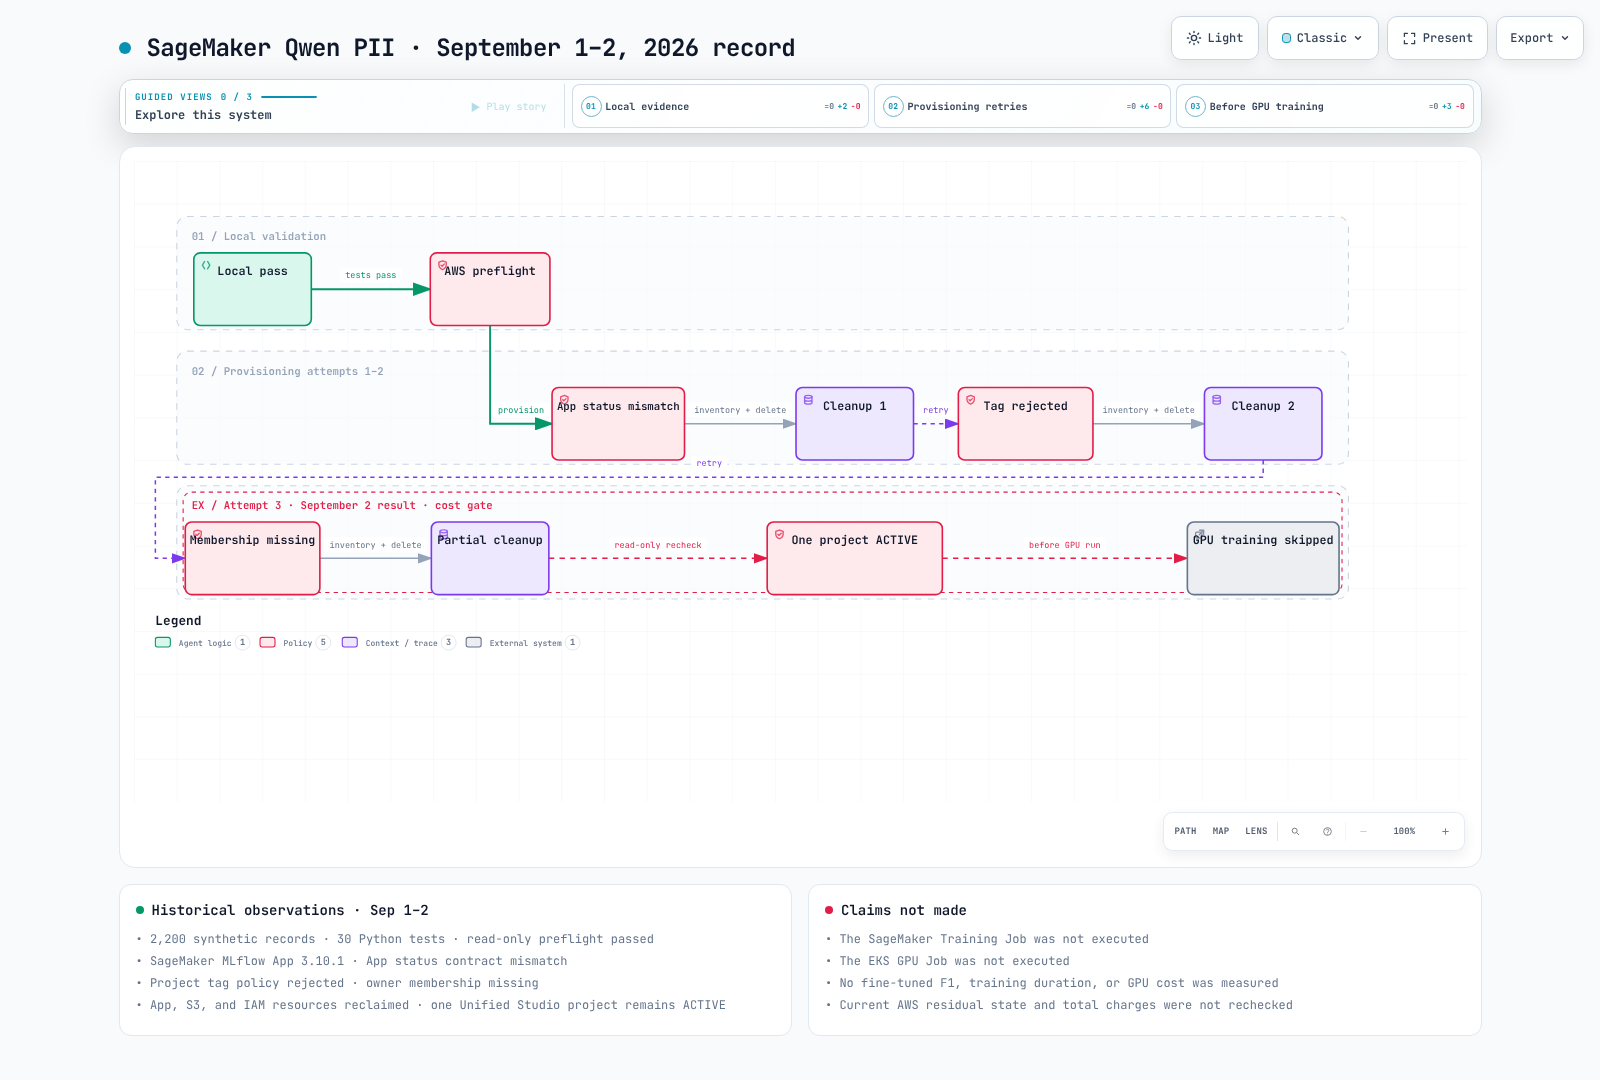The height and width of the screenshot is (1080, 1600).
Task: Click the Agent logic legend label
Action: [x=205, y=643]
